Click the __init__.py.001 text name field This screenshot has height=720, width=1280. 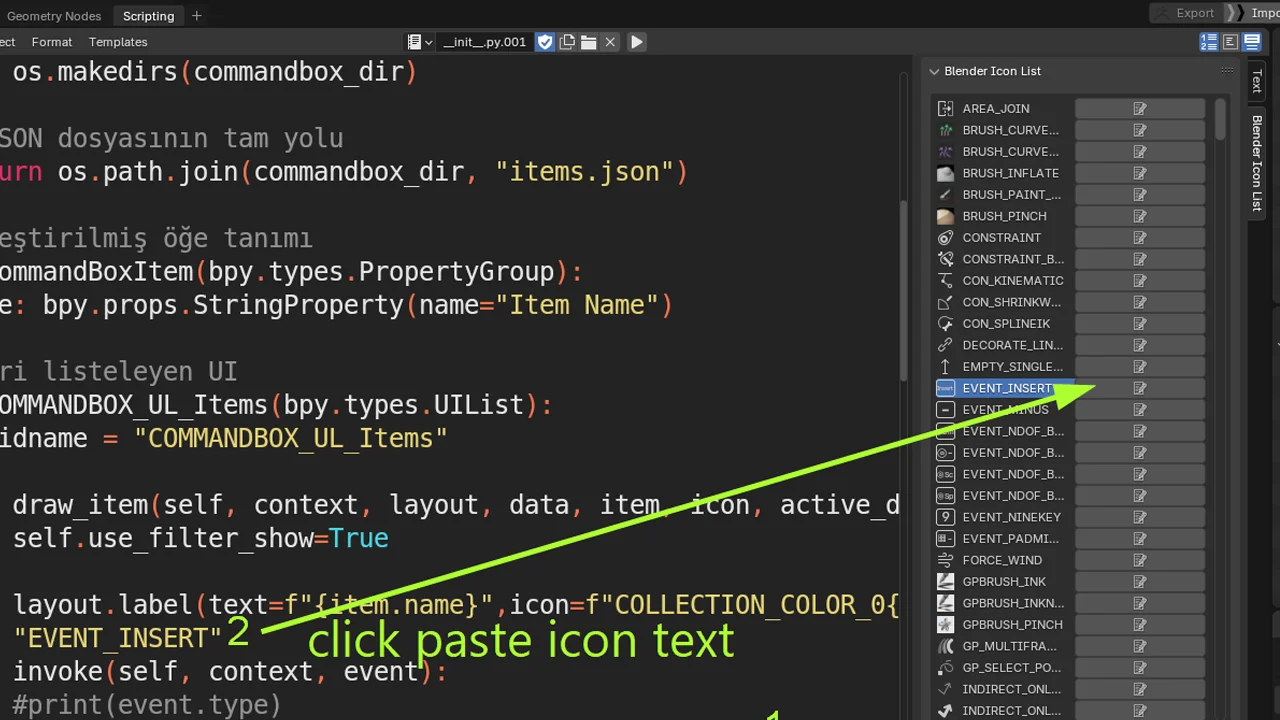click(485, 42)
